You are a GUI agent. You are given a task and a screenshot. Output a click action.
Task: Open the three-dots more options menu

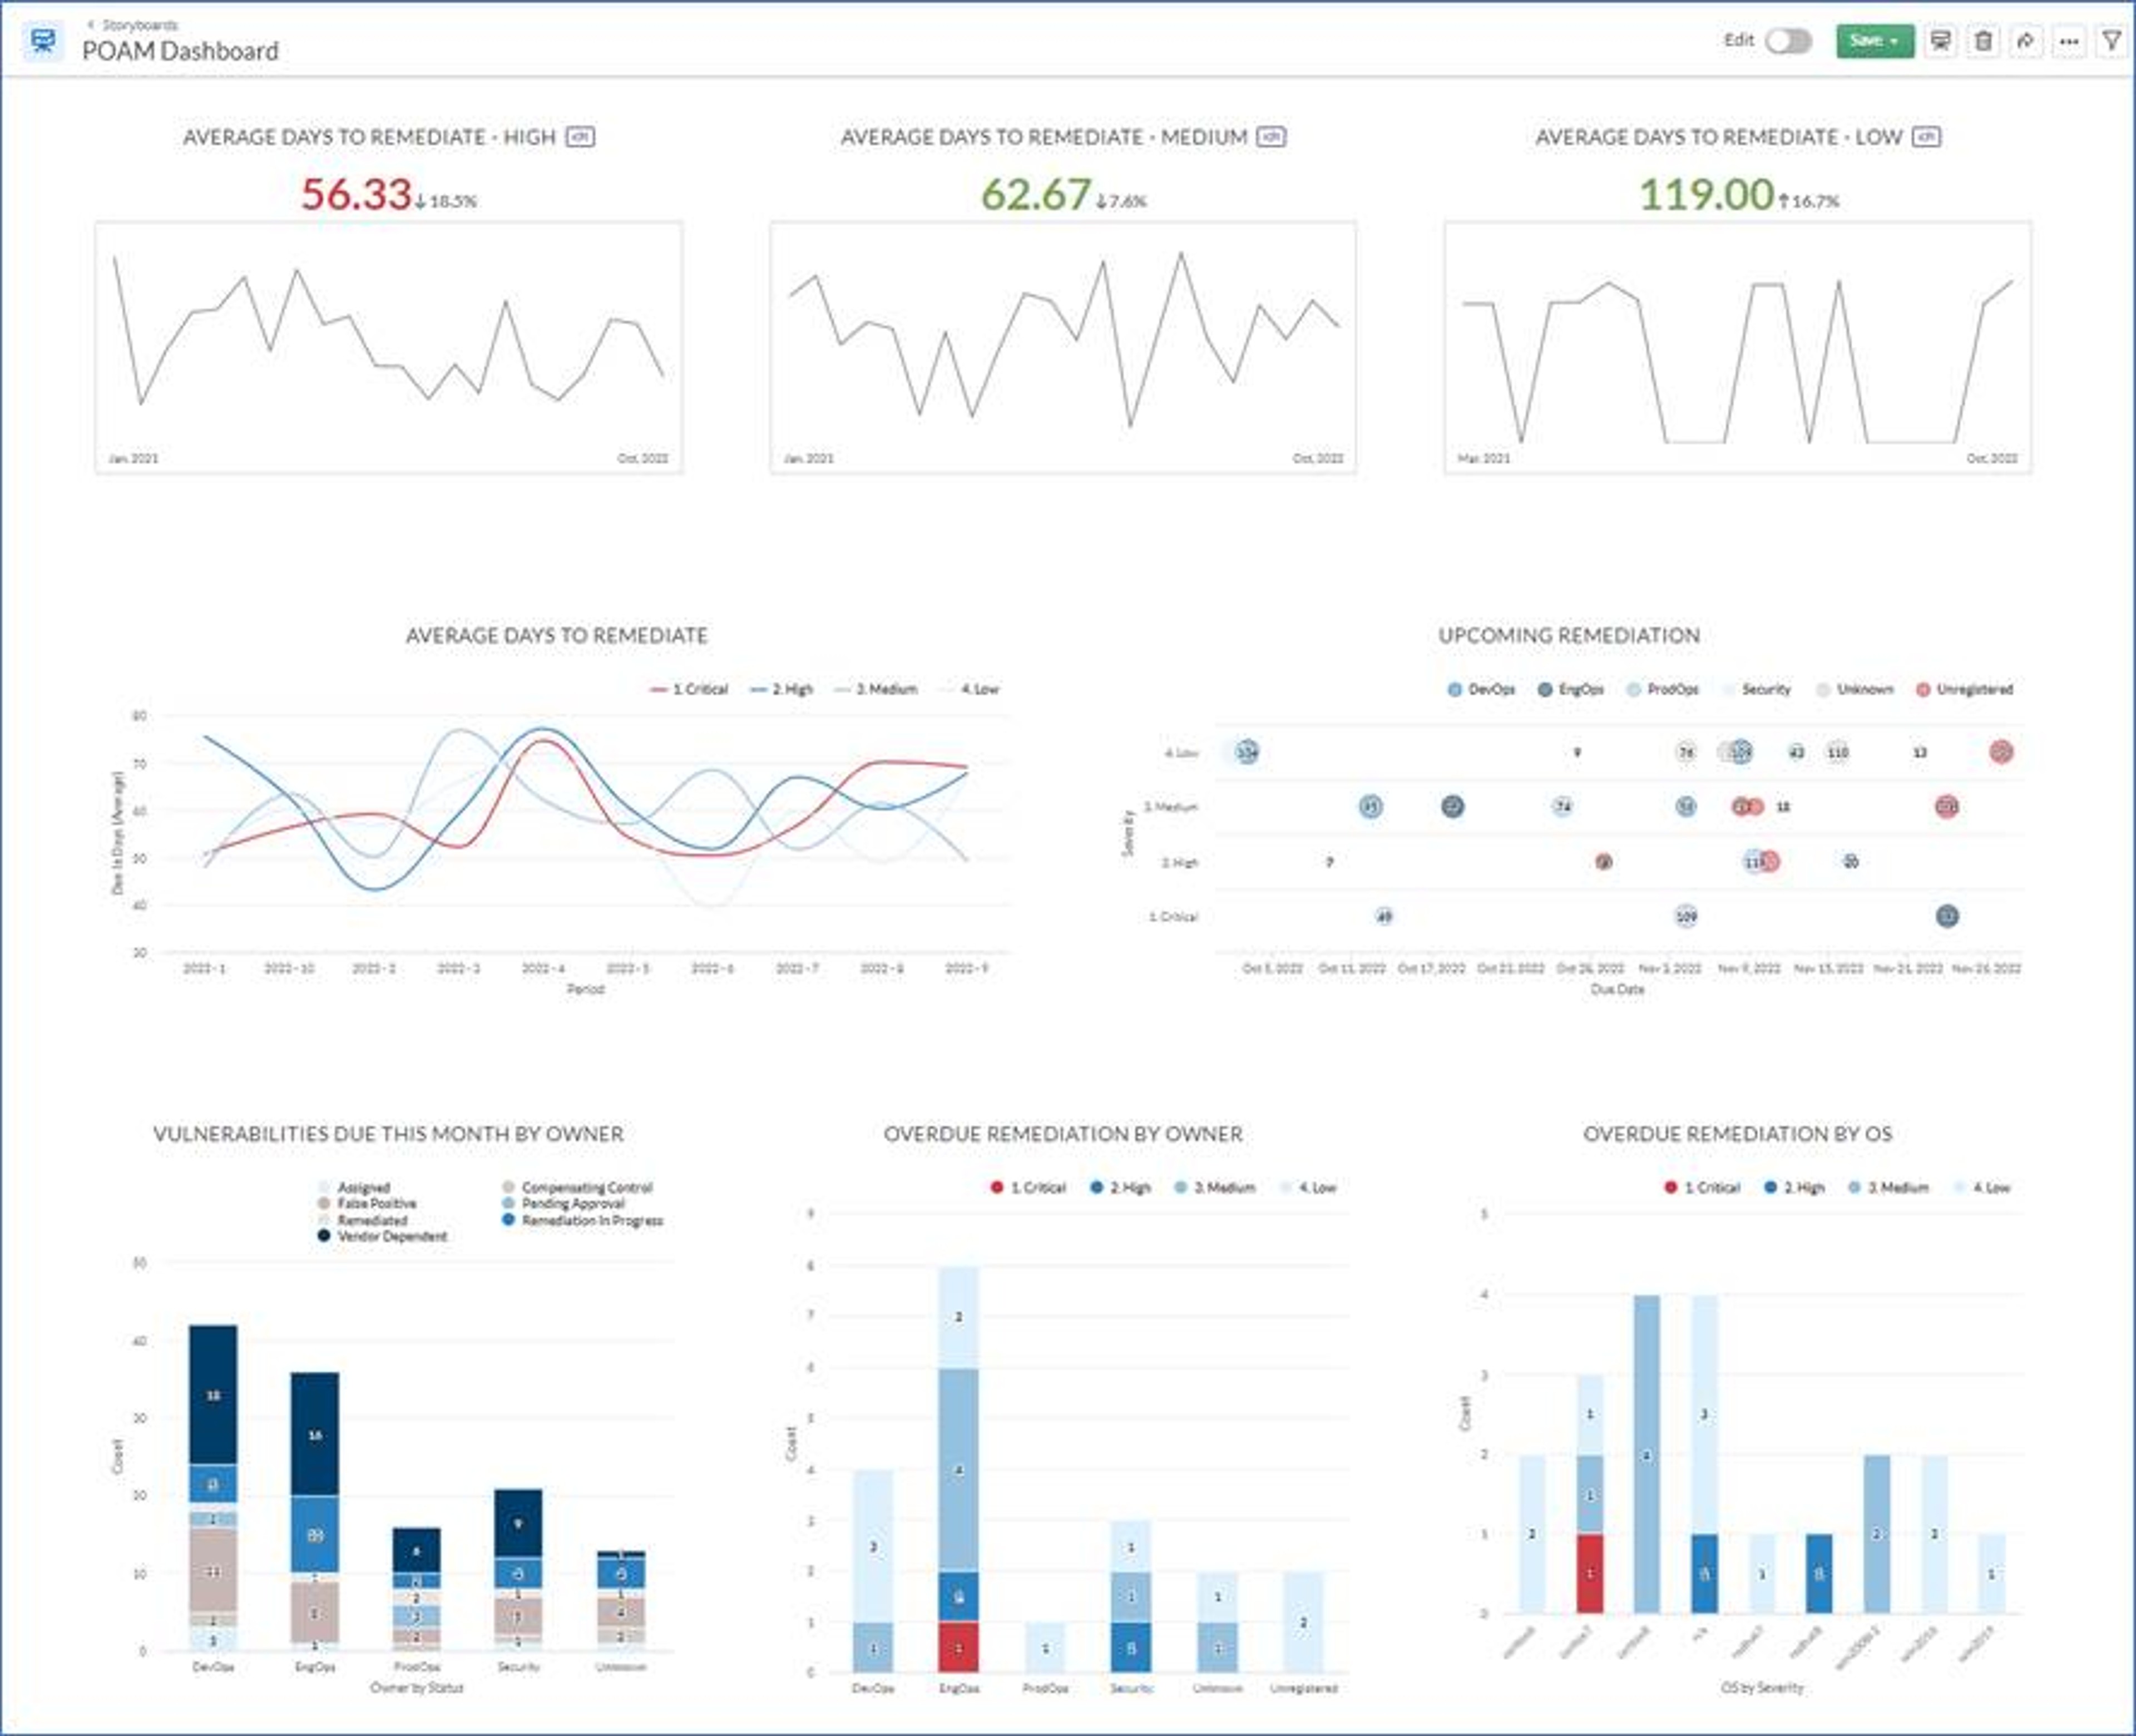(2069, 41)
